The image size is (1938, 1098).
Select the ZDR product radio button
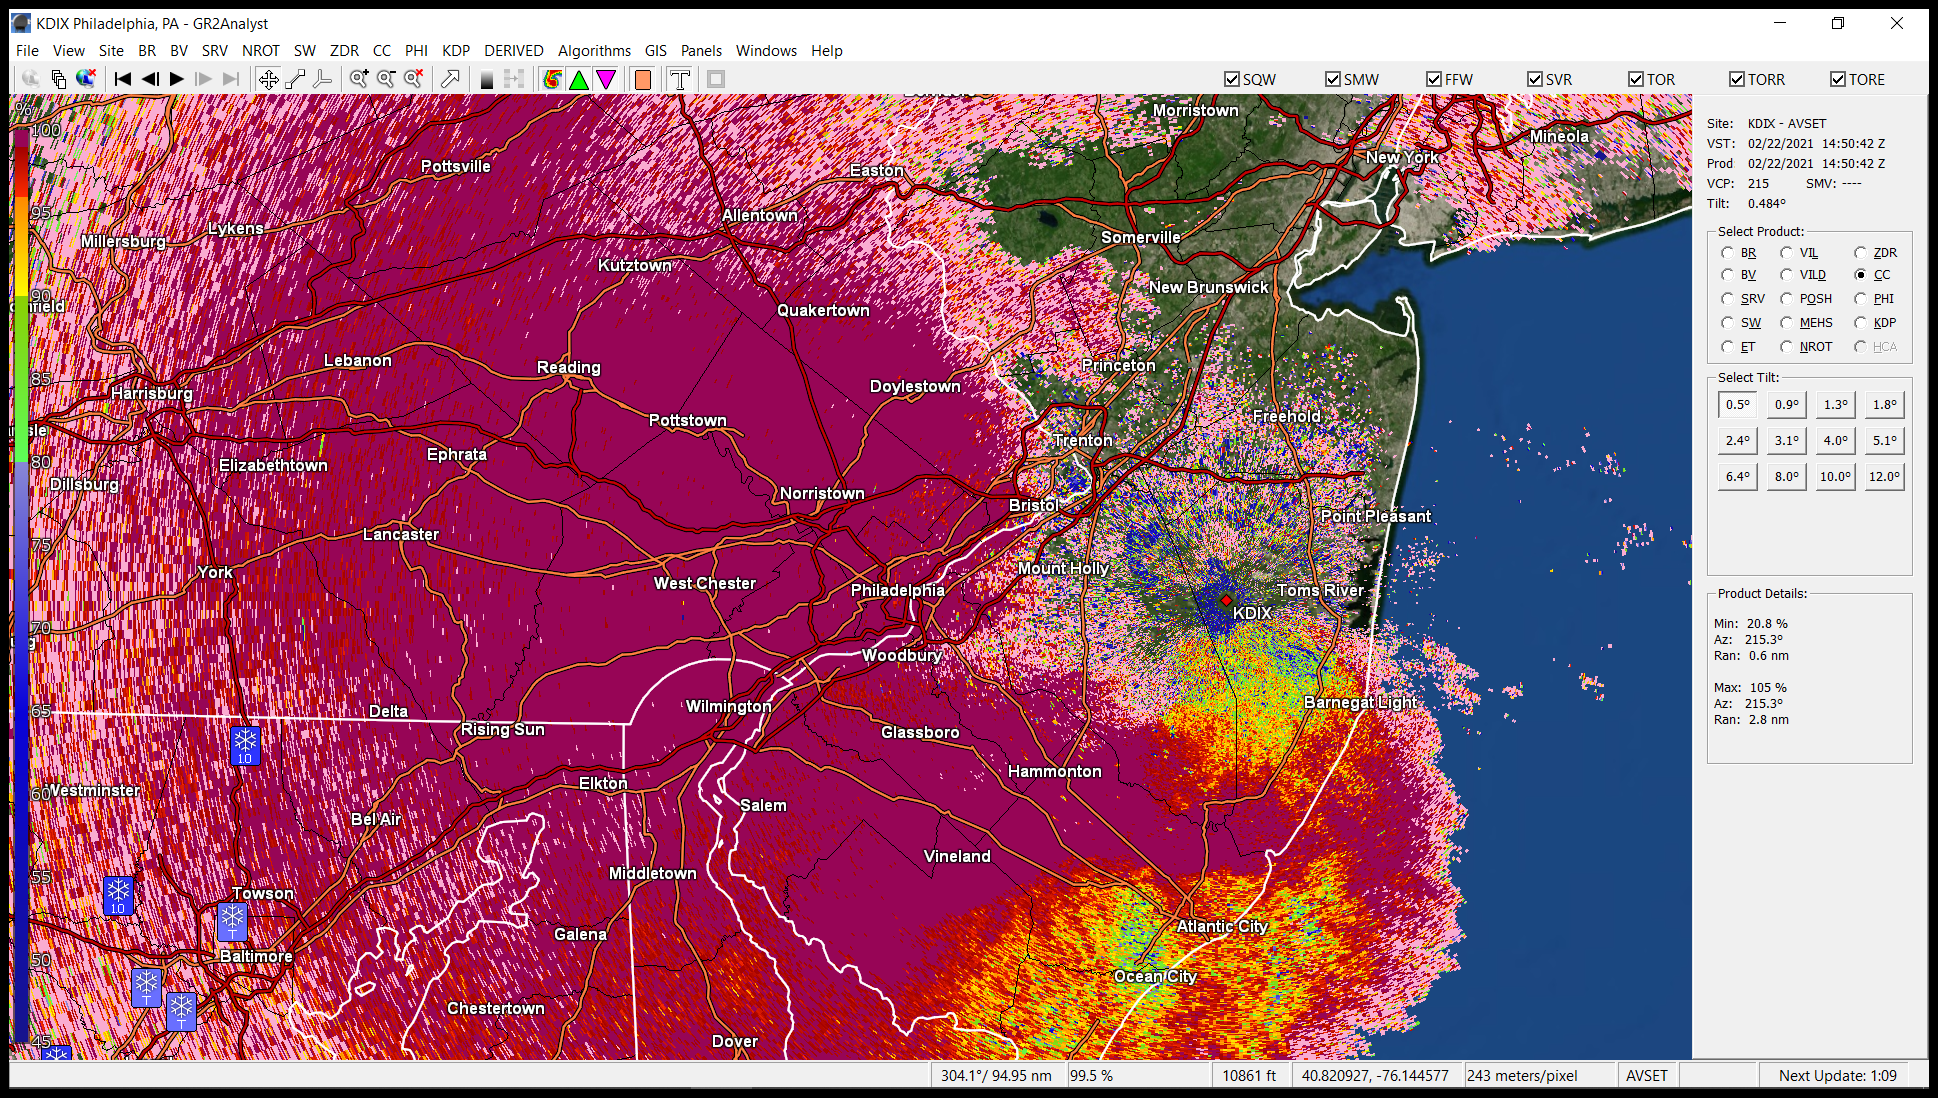(1860, 253)
